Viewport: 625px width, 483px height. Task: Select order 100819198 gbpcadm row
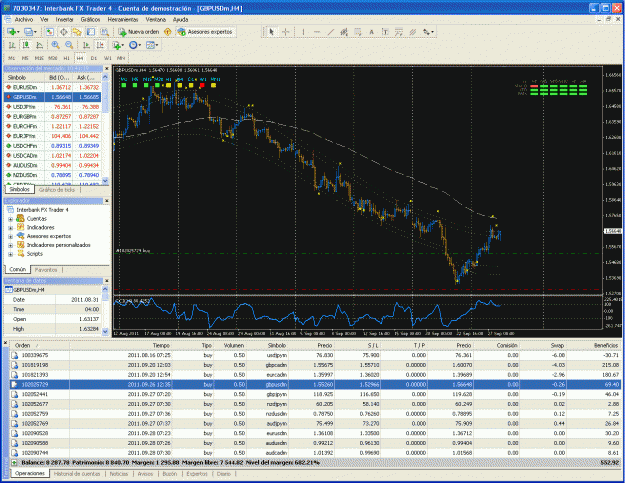[315, 365]
